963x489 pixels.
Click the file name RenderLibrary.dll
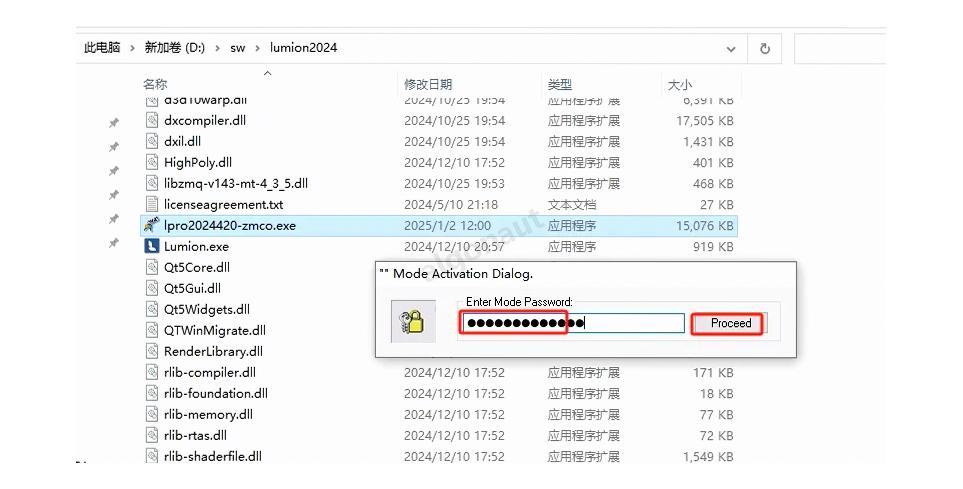(213, 351)
